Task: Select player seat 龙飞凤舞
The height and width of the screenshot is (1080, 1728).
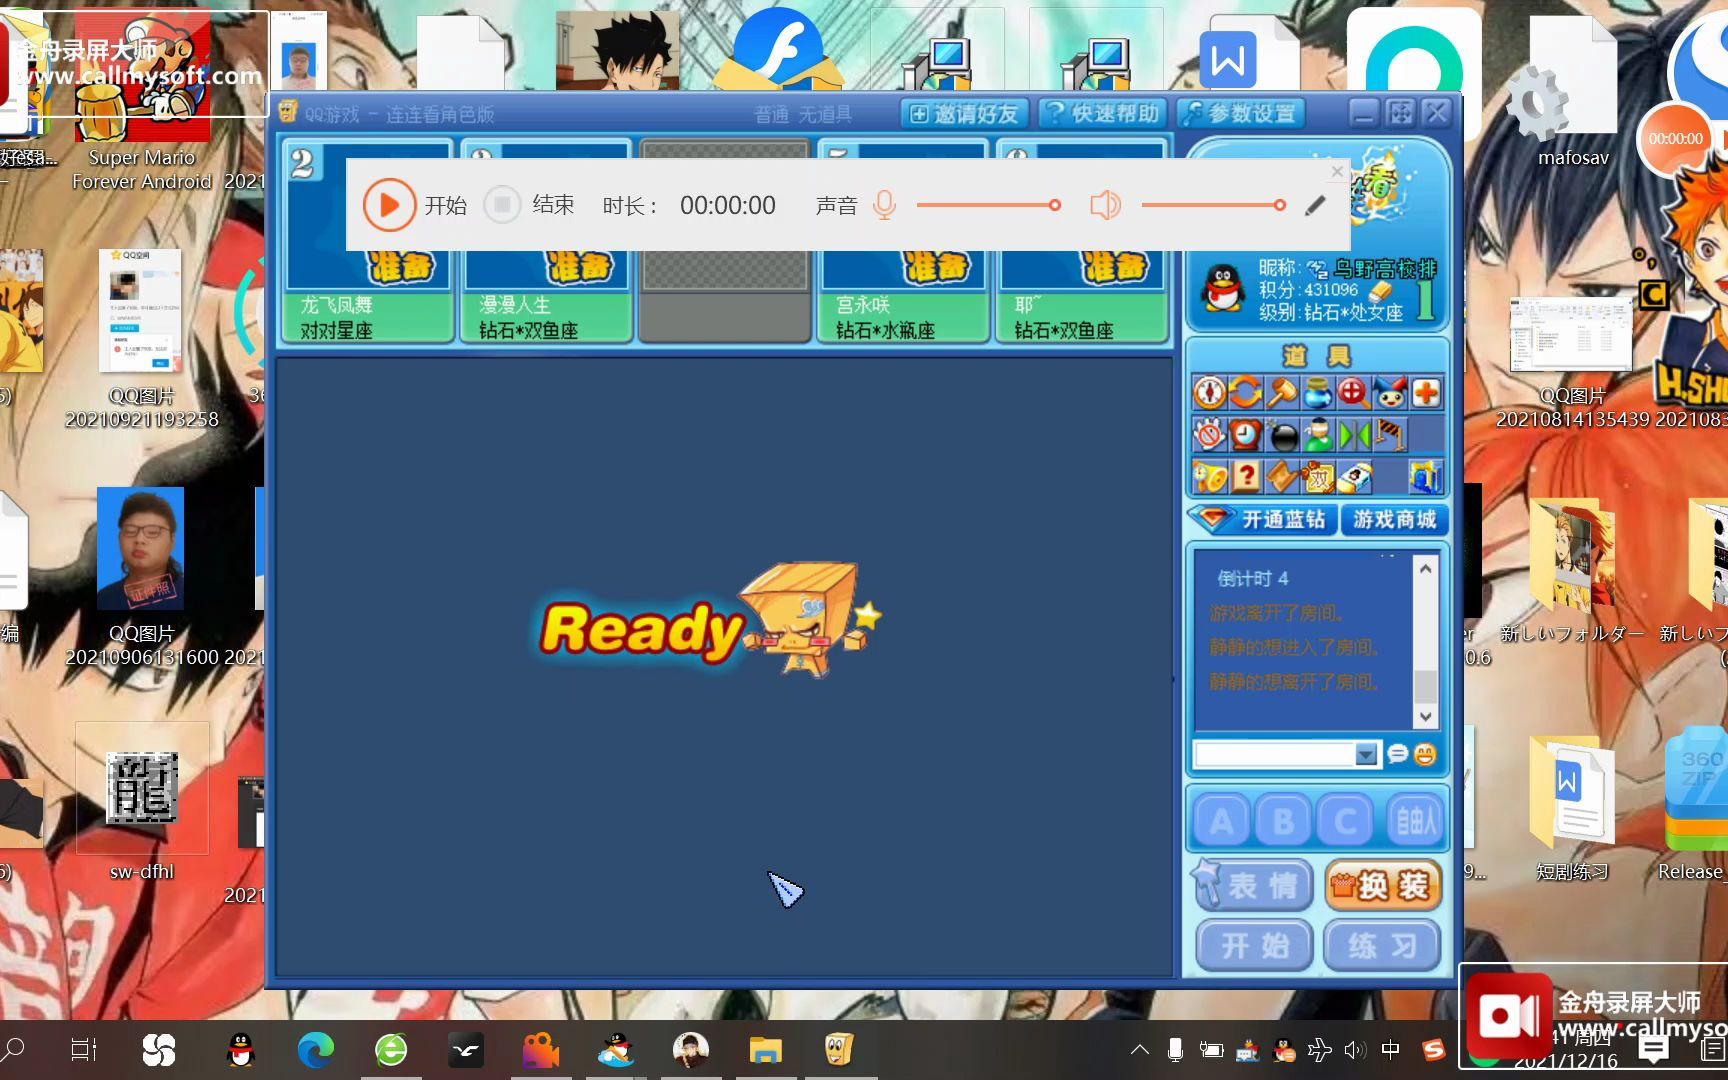Action: [x=367, y=242]
